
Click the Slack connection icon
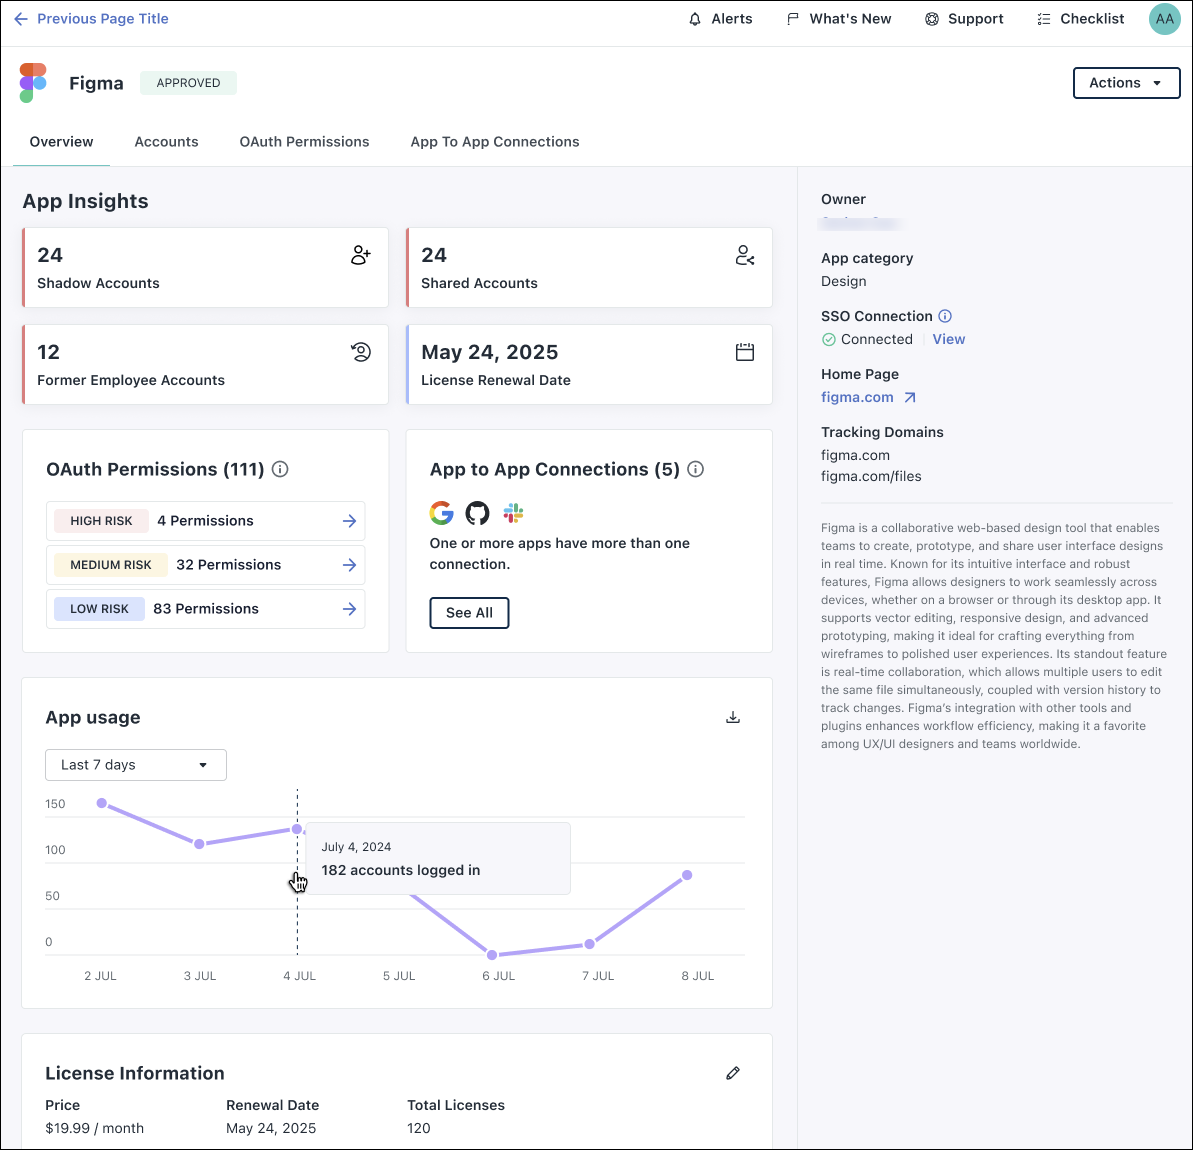pos(514,513)
